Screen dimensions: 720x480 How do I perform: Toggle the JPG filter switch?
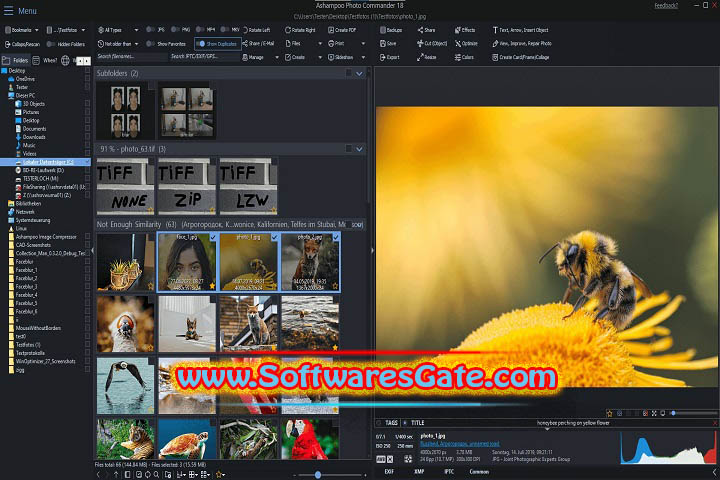[150, 29]
